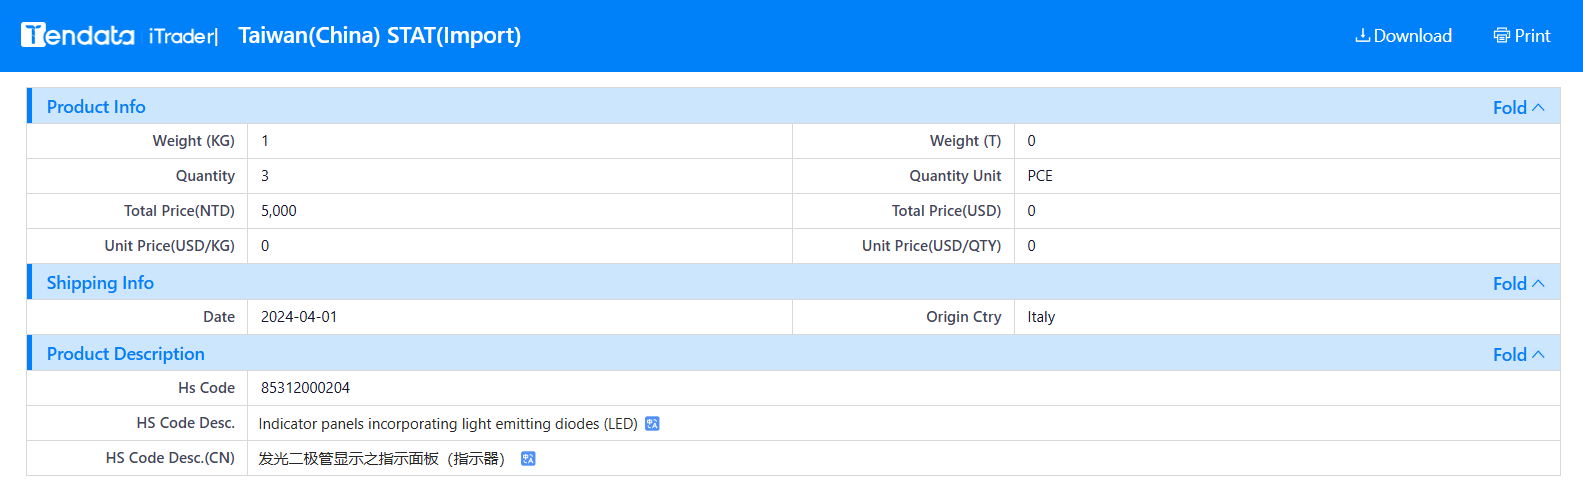Click the Total Price(USD) value 0
1583x496 pixels.
1031,211
